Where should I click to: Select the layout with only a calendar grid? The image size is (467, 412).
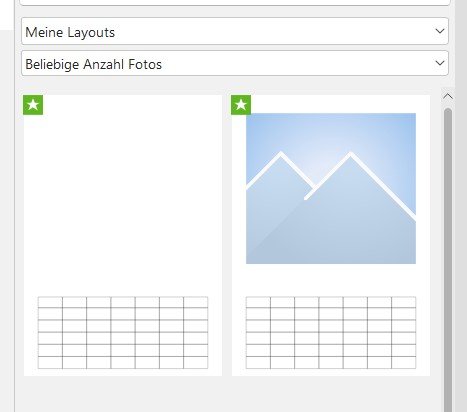coord(123,235)
